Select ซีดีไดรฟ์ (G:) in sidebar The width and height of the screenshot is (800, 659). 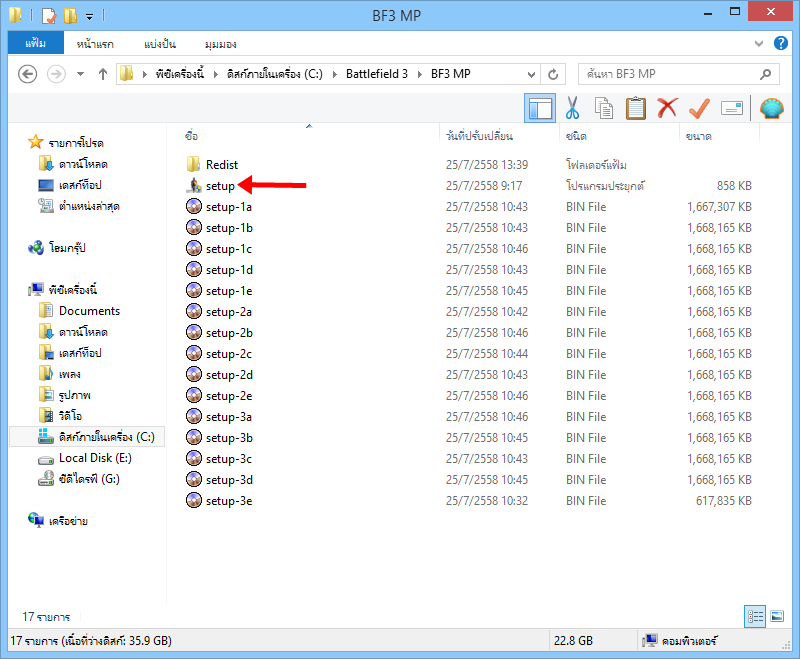pyautogui.click(x=89, y=479)
